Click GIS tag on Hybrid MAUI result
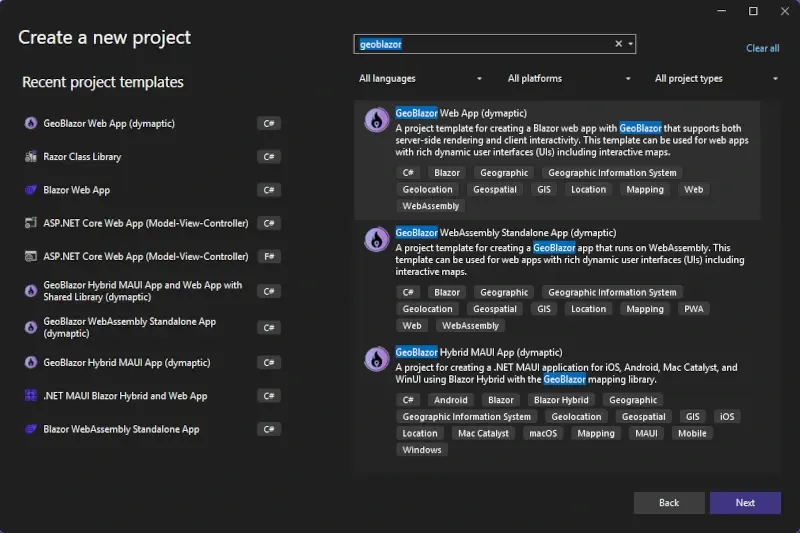 [692, 417]
